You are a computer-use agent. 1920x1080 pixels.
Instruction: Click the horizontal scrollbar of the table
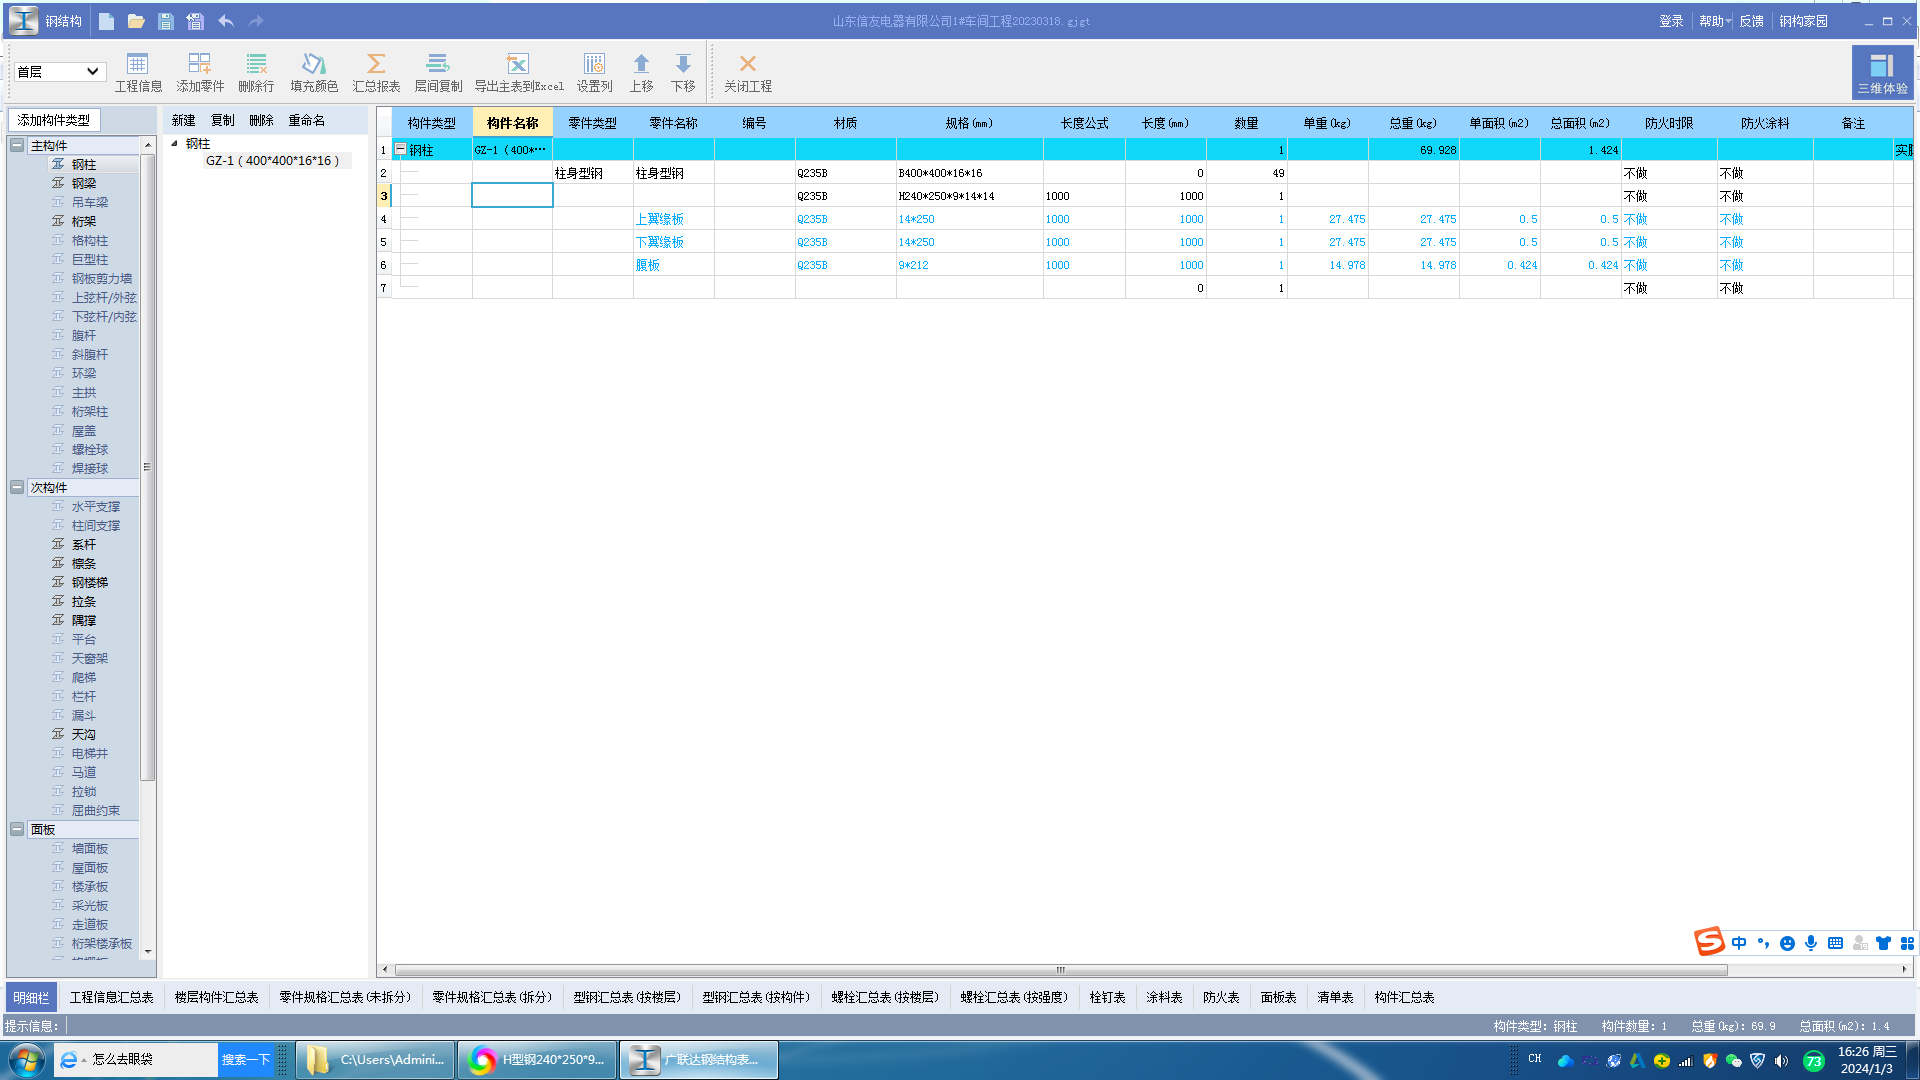1061,970
